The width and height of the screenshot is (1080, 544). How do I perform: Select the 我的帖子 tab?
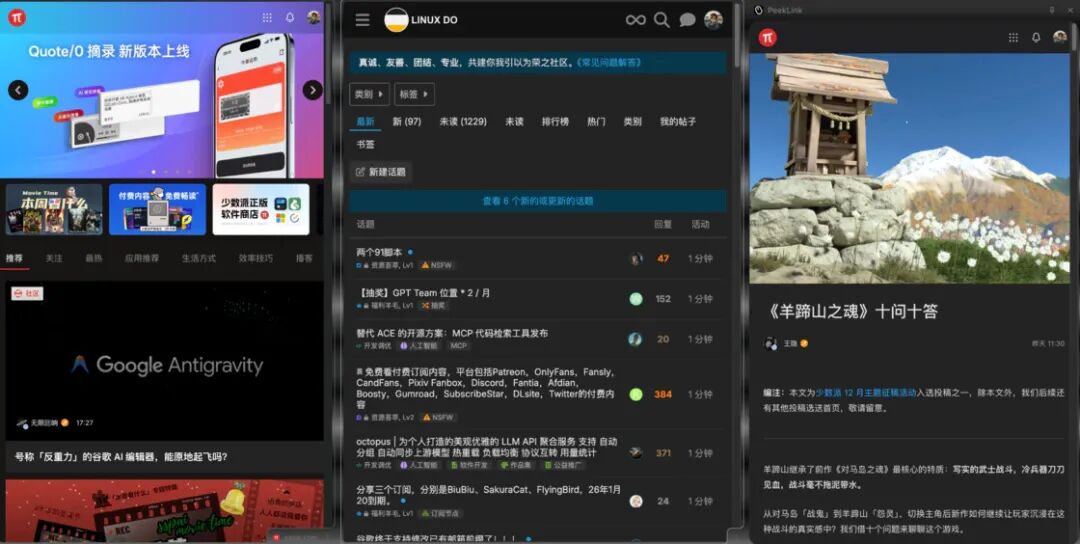click(678, 121)
